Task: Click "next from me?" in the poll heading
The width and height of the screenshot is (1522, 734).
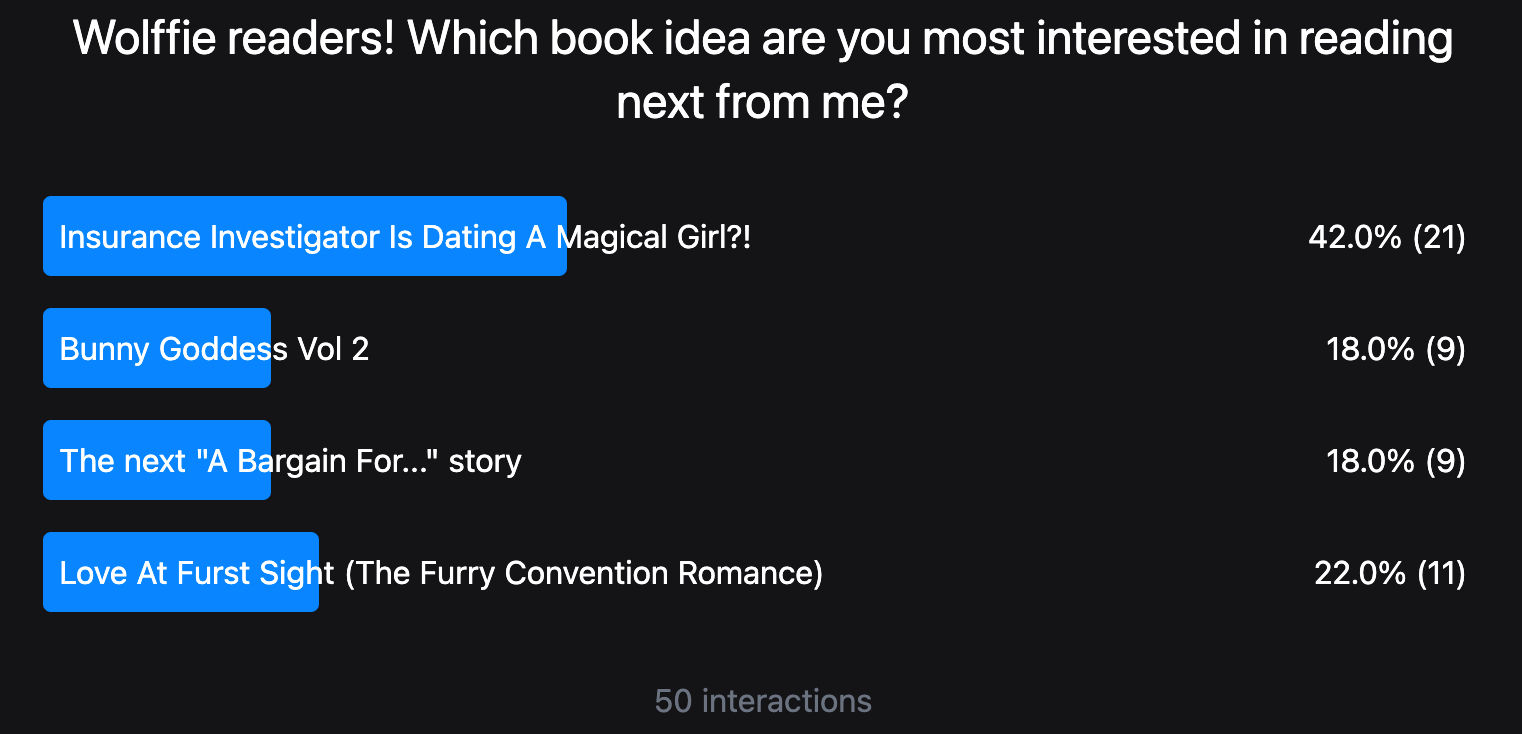Action: pyautogui.click(x=762, y=102)
